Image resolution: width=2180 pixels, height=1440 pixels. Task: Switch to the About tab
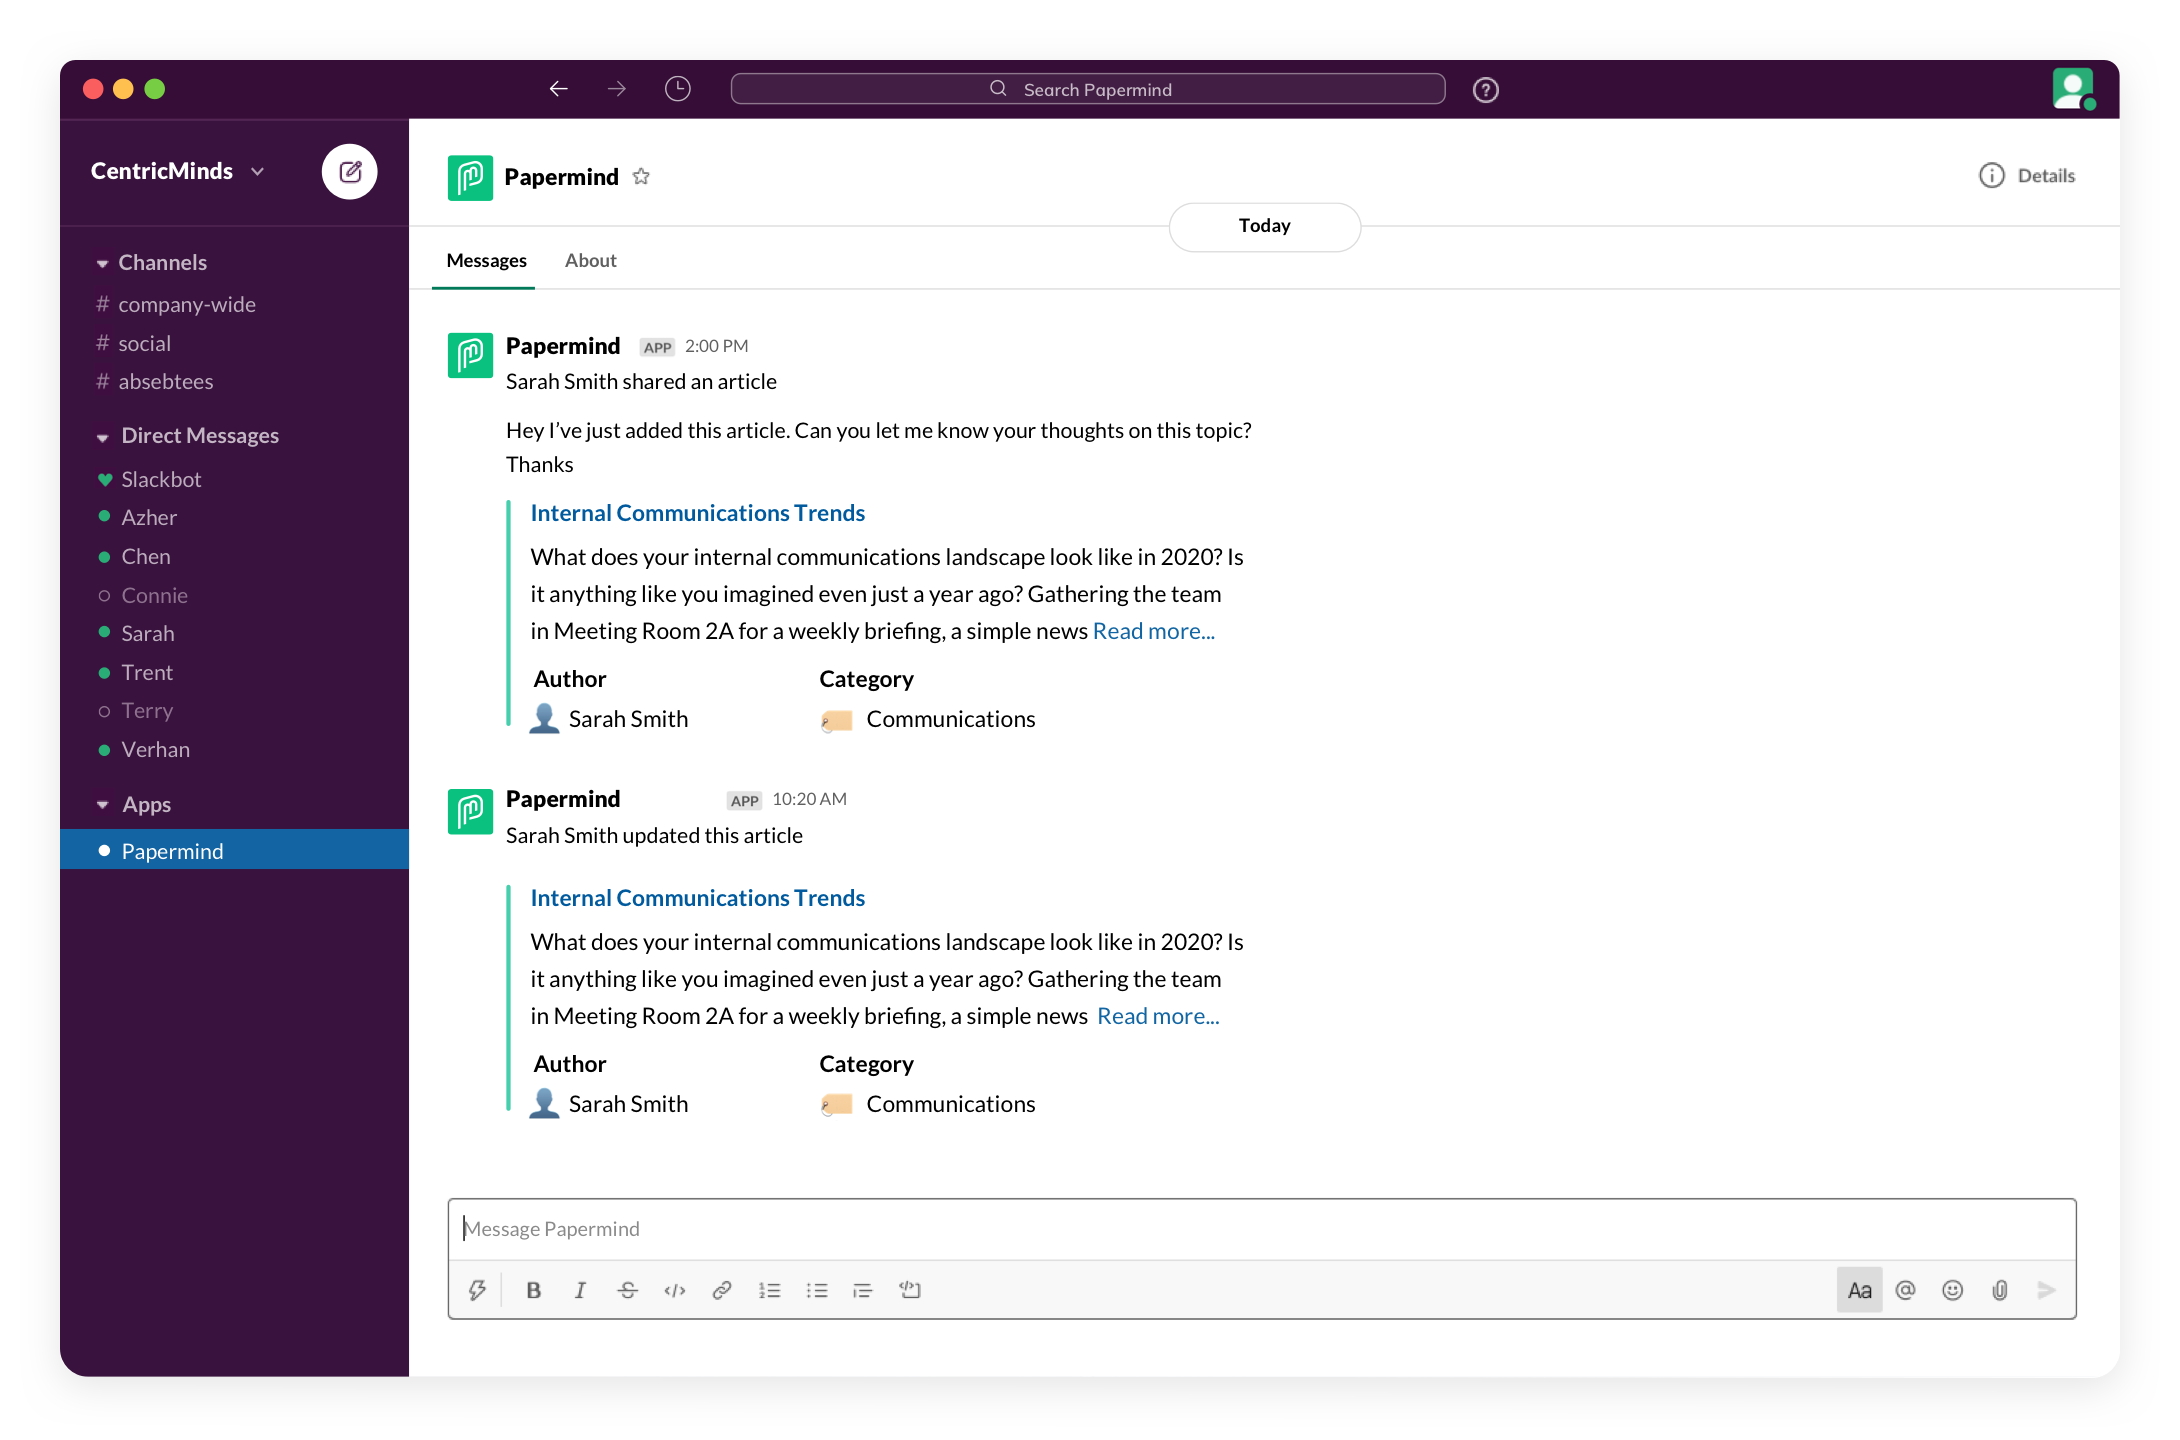click(x=590, y=260)
